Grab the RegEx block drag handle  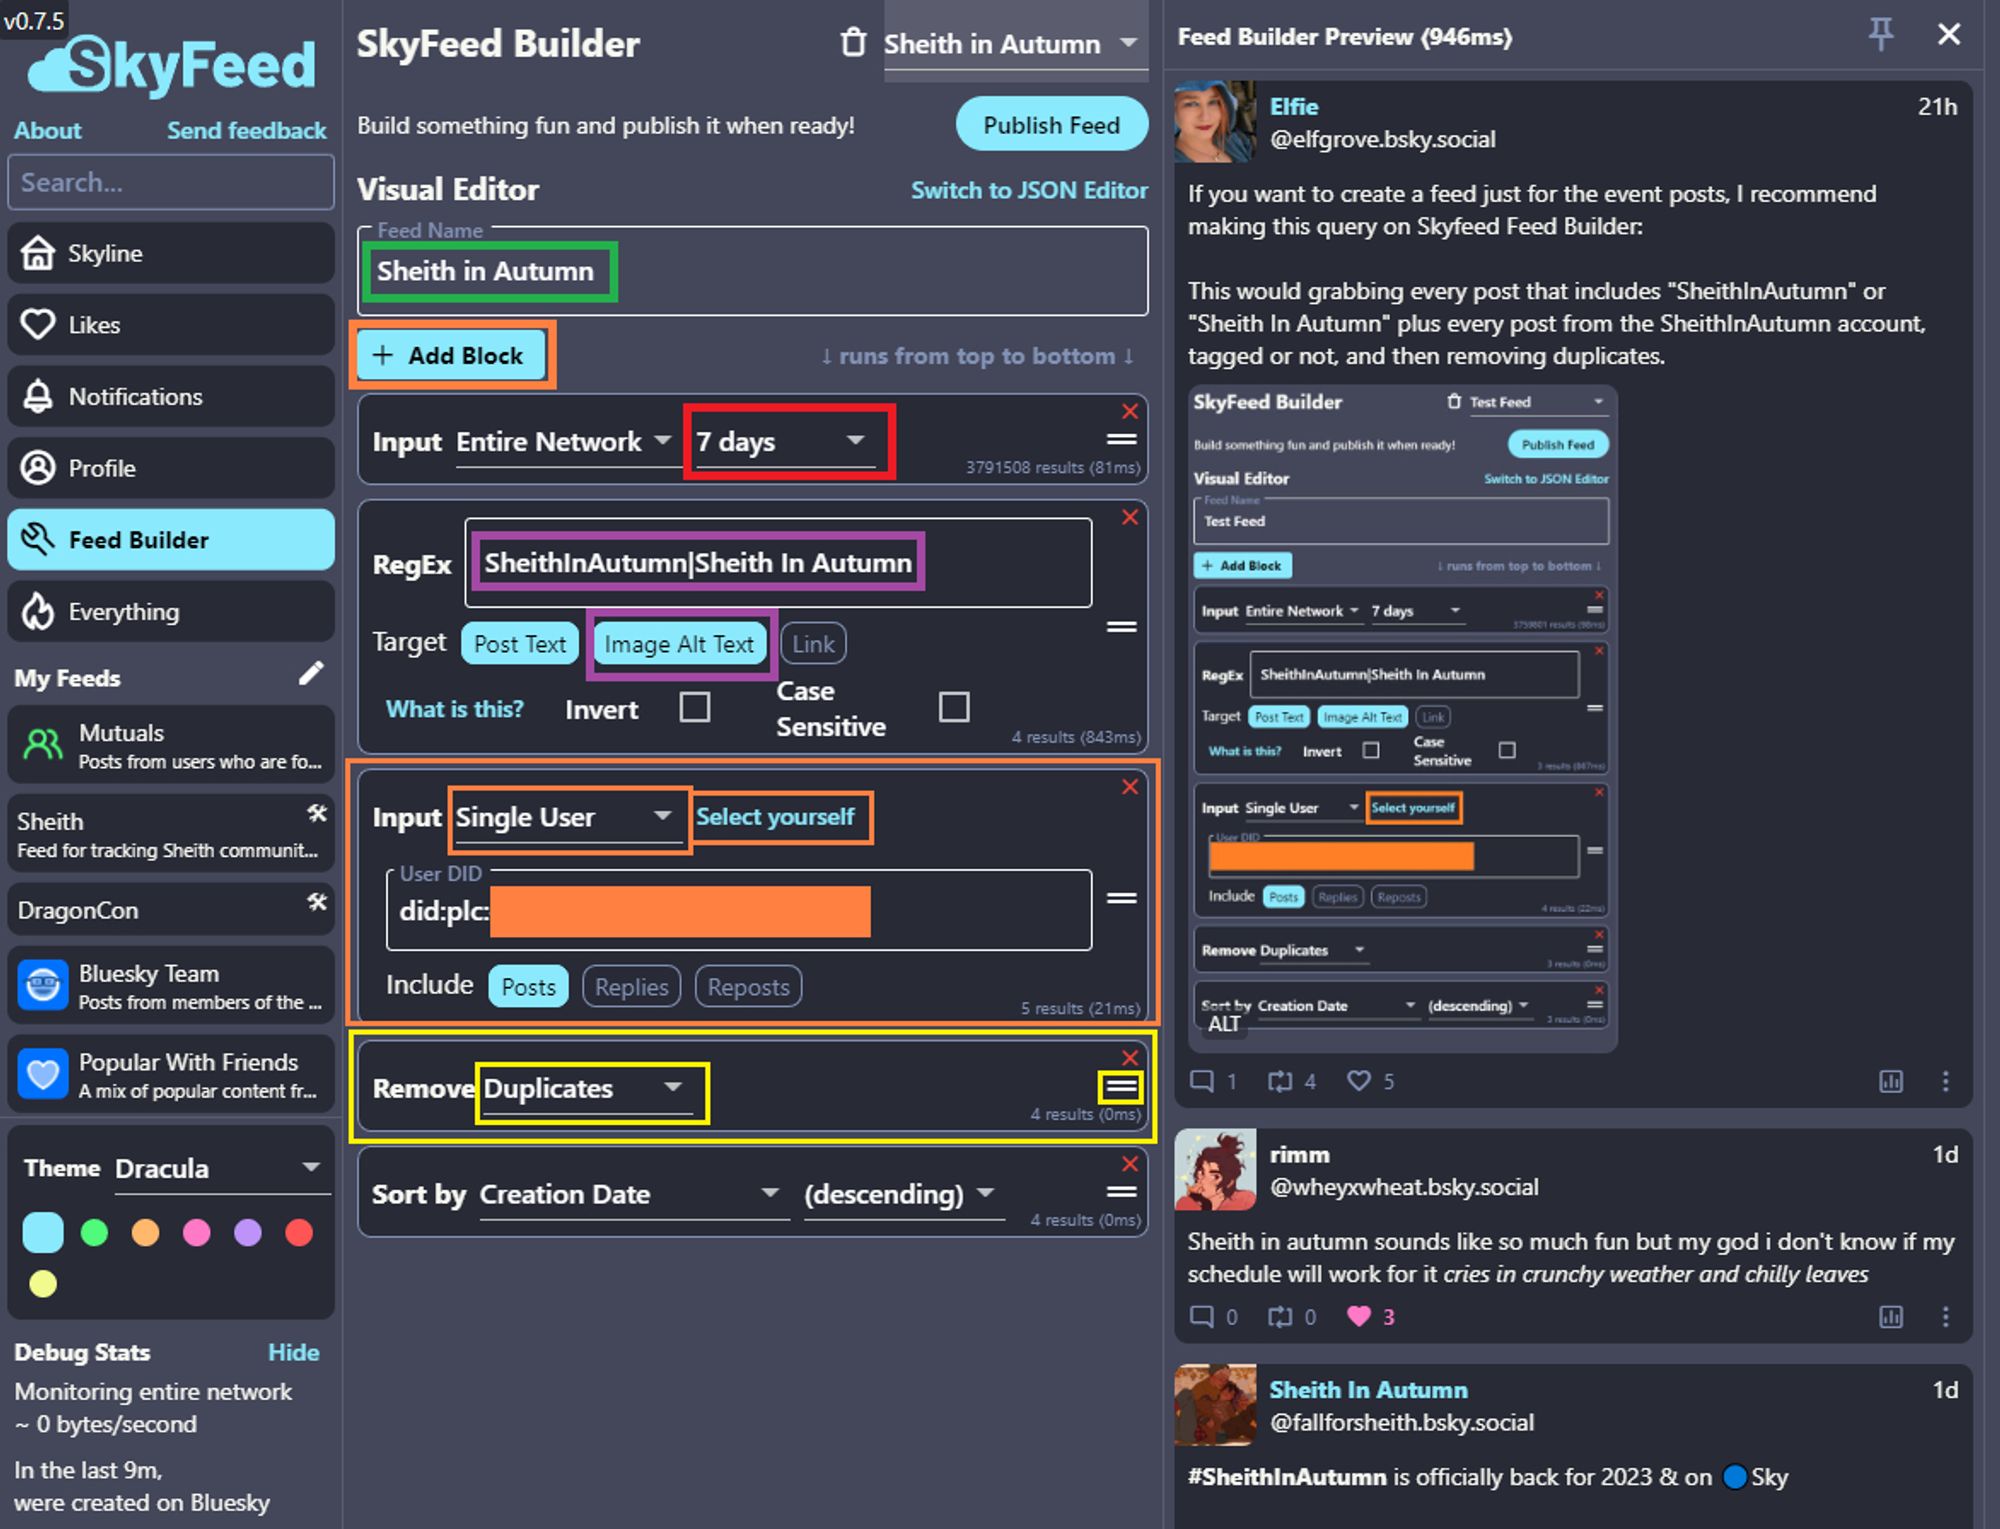click(1122, 627)
